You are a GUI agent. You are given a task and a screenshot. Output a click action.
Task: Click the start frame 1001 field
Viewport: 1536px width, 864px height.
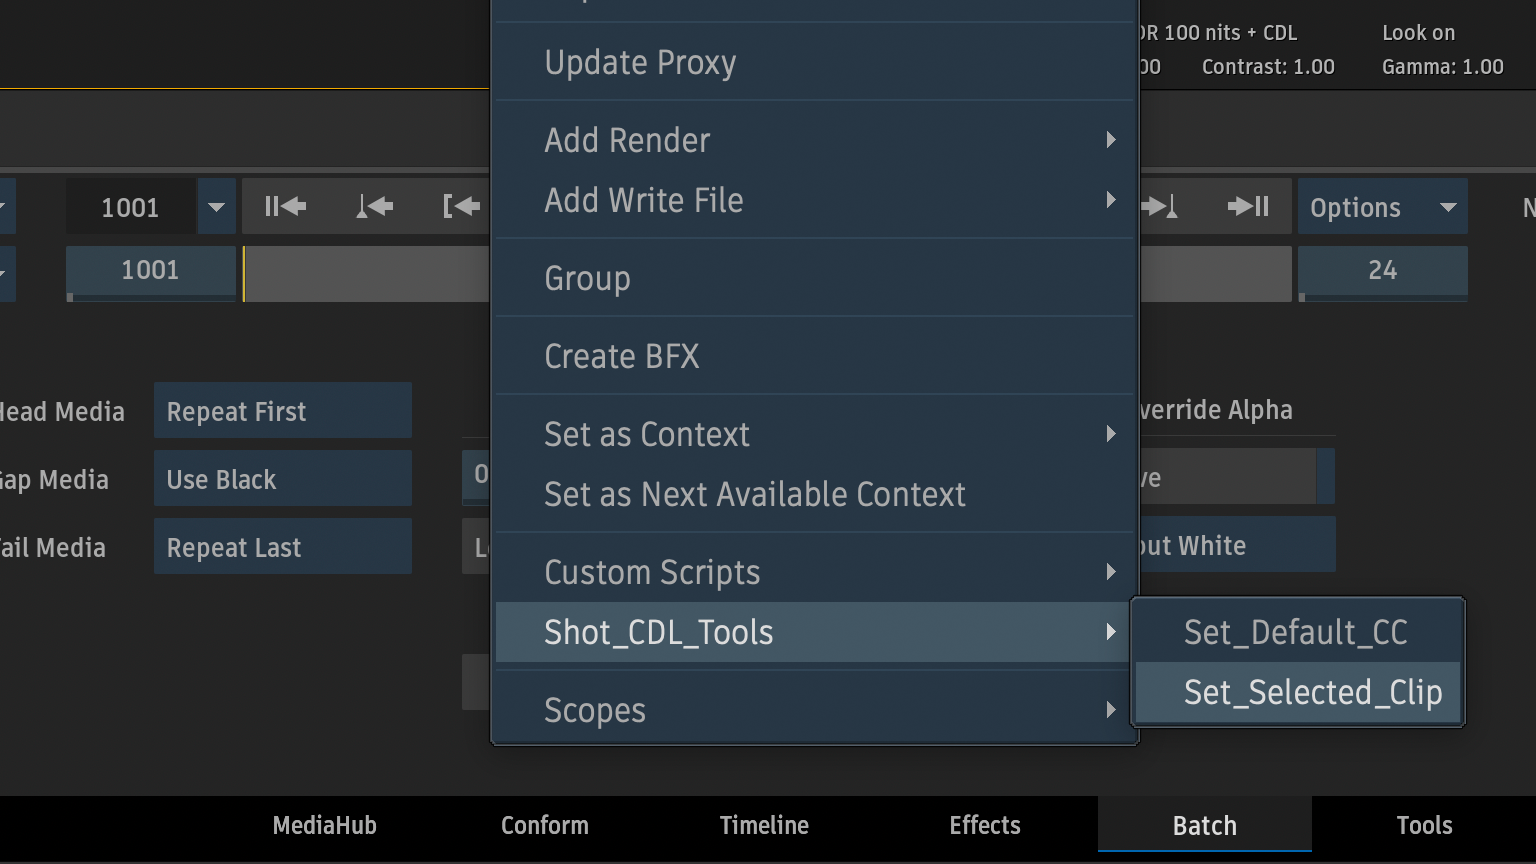pos(150,271)
